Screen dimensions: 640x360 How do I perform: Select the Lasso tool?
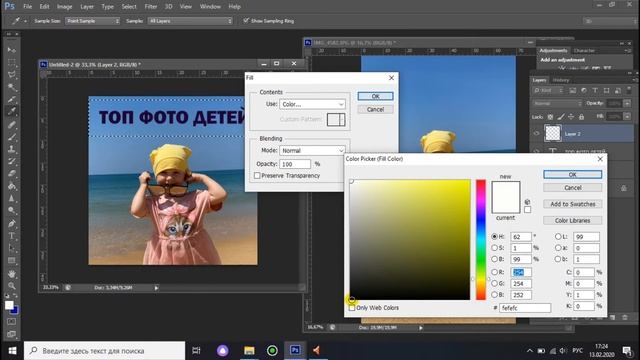pyautogui.click(x=12, y=75)
